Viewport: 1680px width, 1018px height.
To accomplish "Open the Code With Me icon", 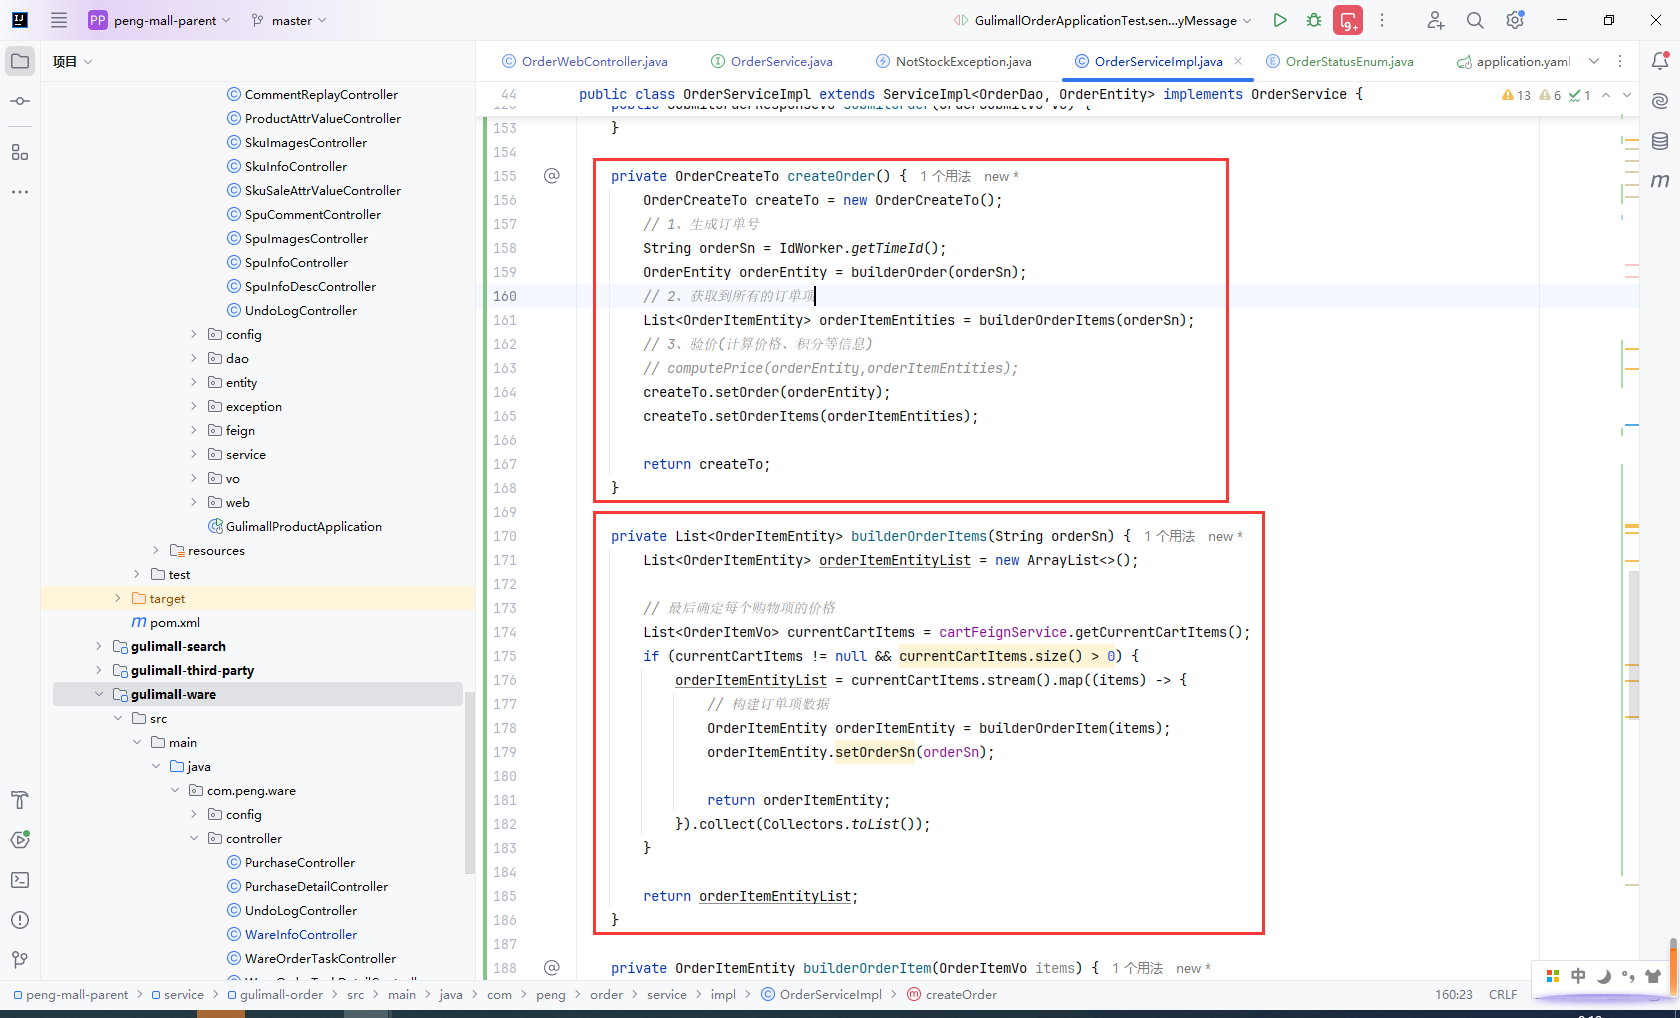I will pyautogui.click(x=1435, y=20).
